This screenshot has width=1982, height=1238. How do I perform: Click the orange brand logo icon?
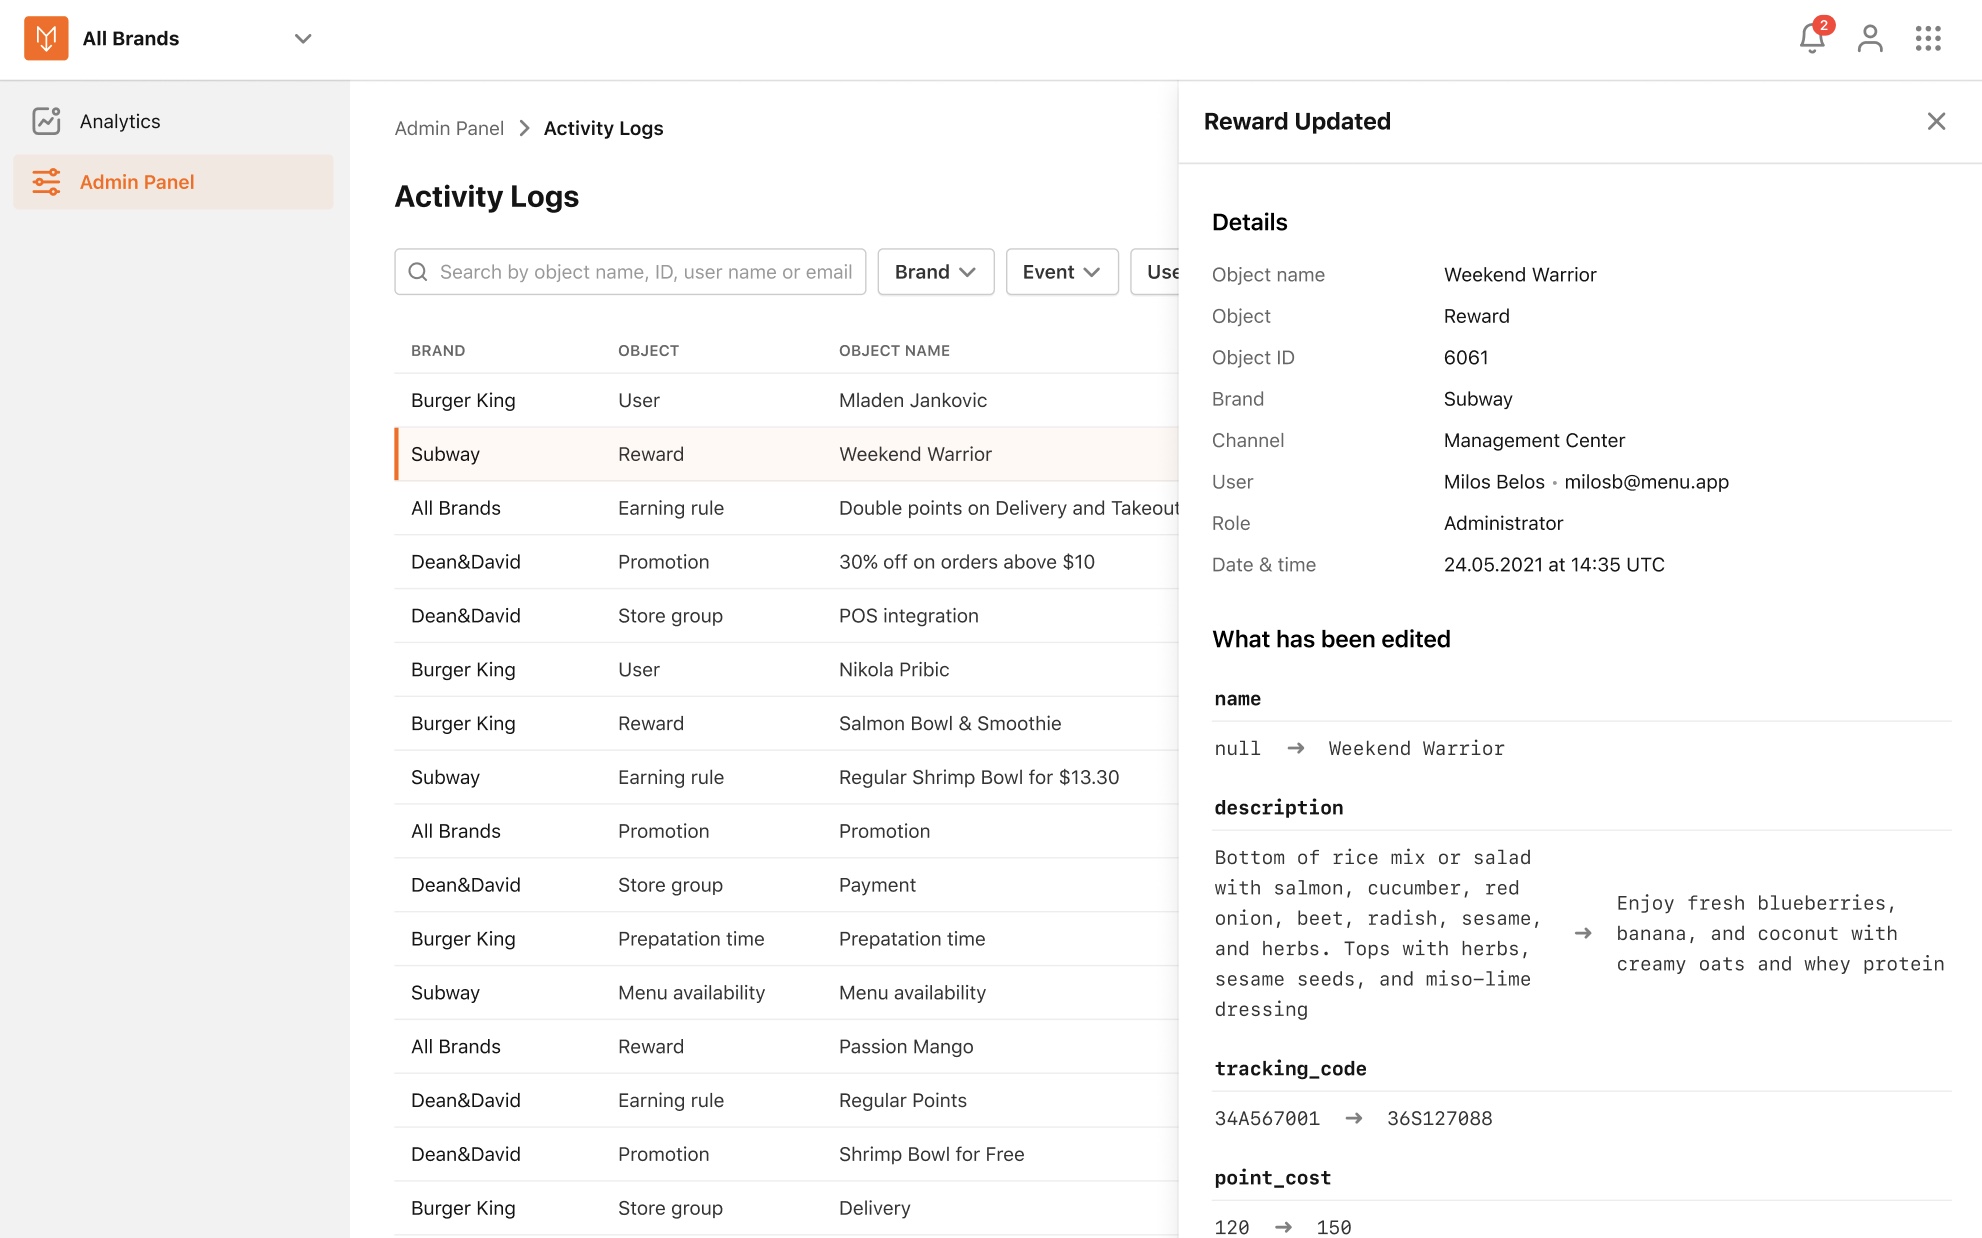[x=46, y=38]
